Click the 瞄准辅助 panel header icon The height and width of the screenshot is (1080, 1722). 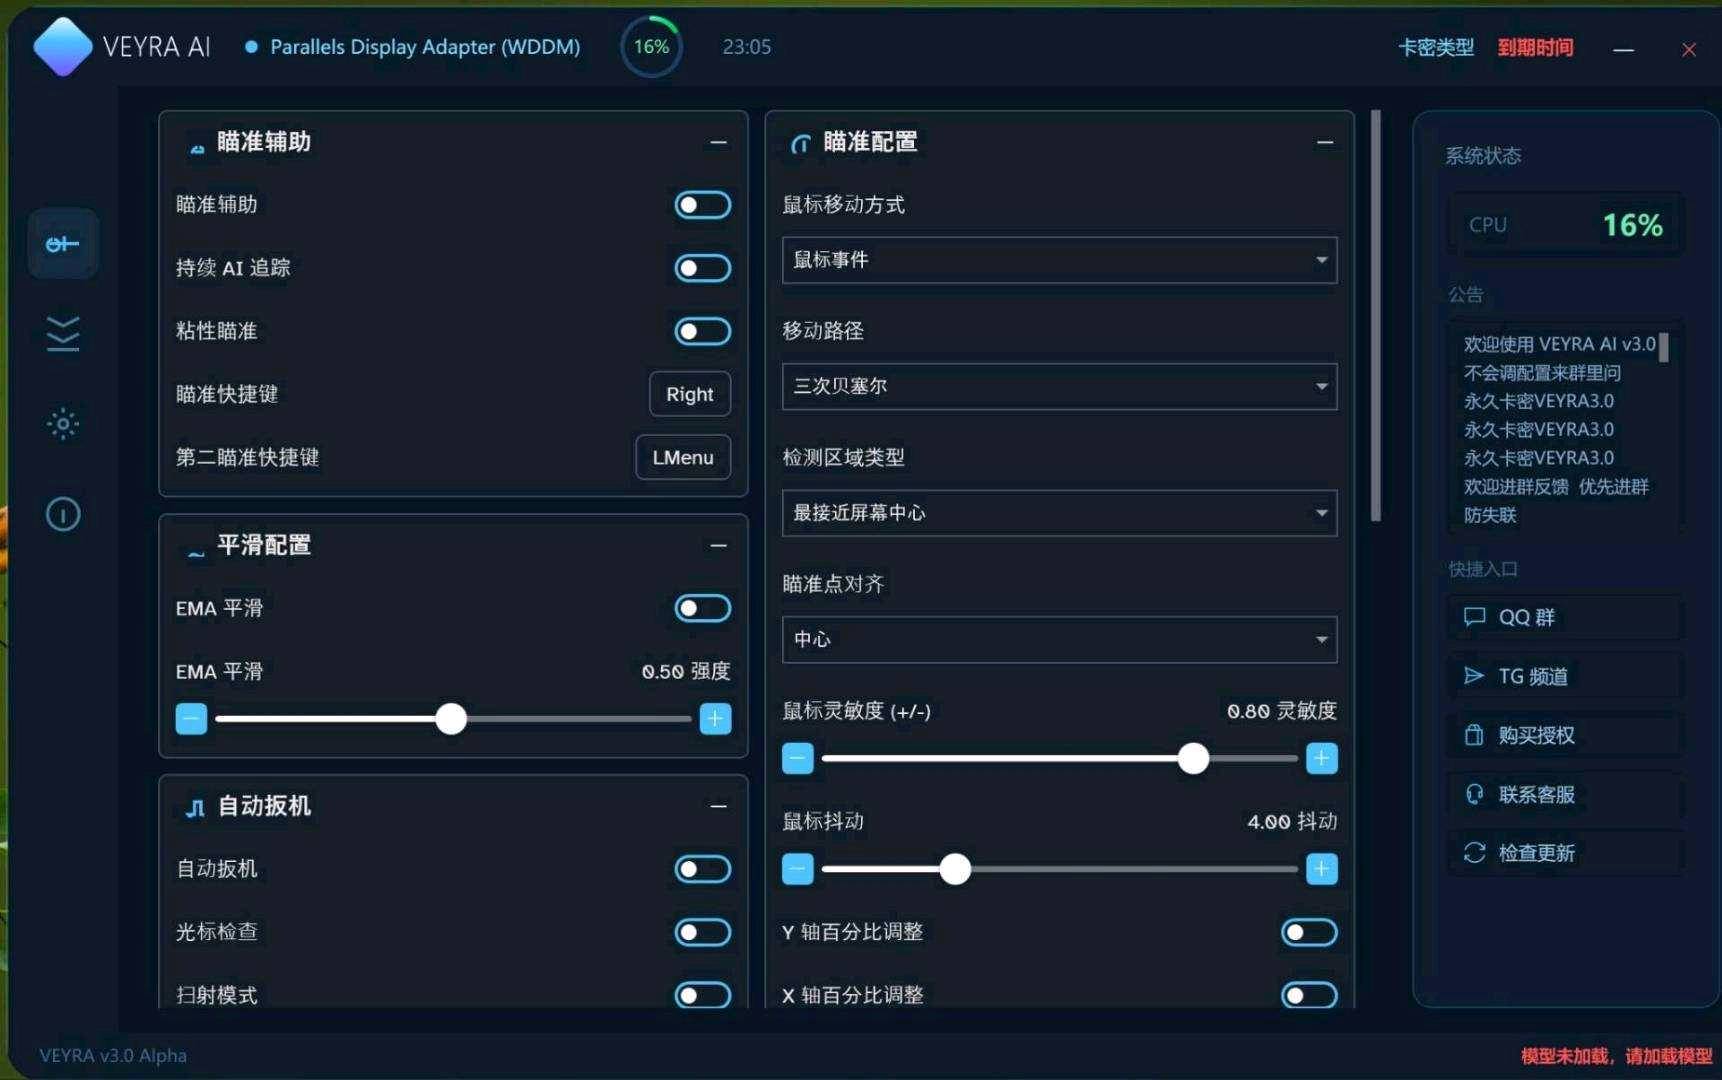[x=197, y=148]
